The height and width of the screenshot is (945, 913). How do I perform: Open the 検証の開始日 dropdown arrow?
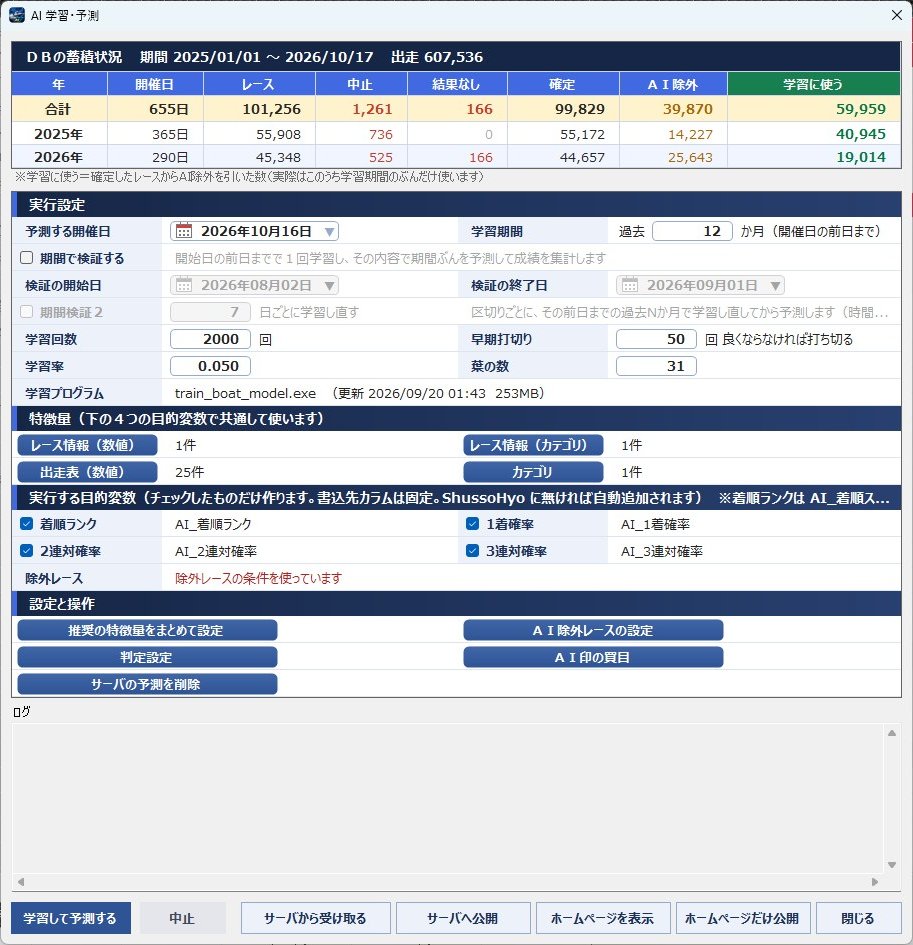coord(329,286)
